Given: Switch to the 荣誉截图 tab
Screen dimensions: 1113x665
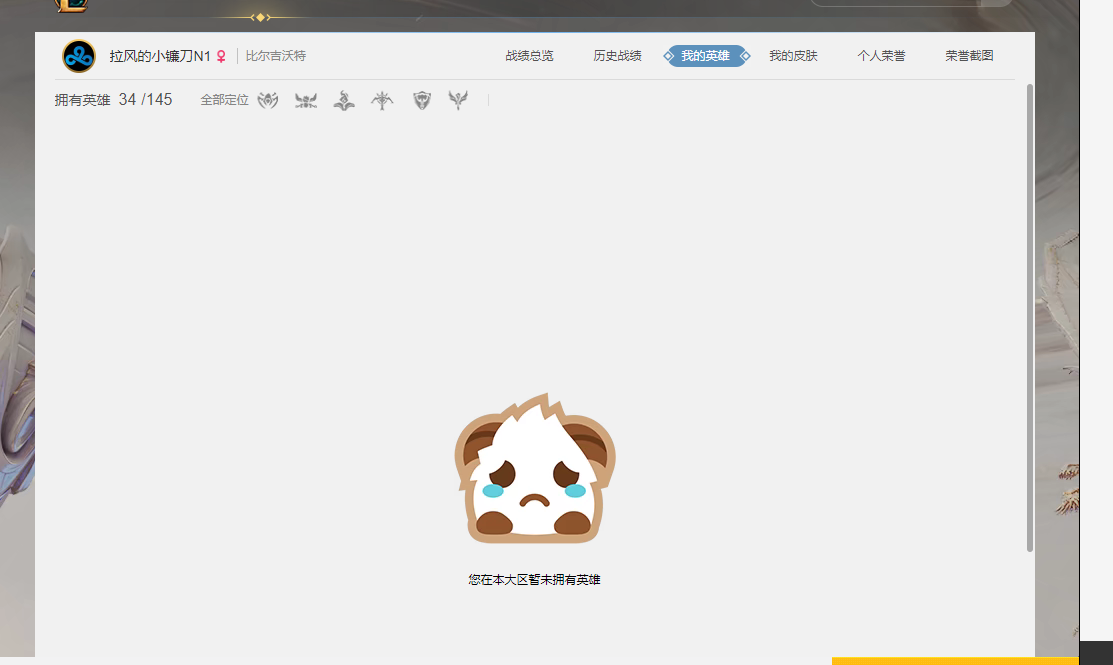Looking at the screenshot, I should tap(970, 56).
